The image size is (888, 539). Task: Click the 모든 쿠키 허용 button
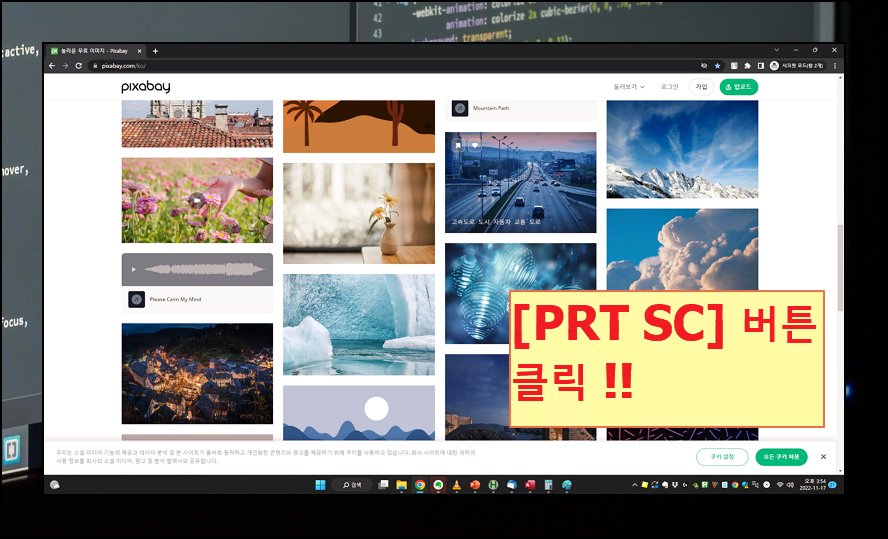click(781, 457)
